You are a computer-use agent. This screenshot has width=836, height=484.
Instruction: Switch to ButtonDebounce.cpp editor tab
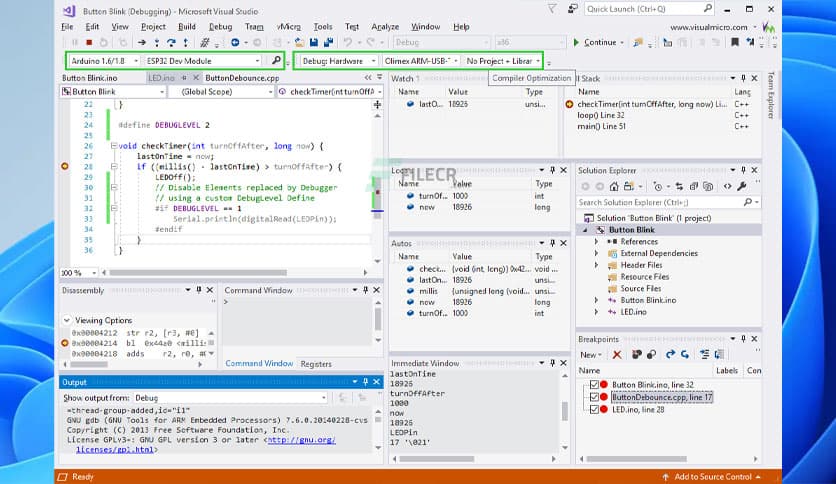pyautogui.click(x=242, y=78)
